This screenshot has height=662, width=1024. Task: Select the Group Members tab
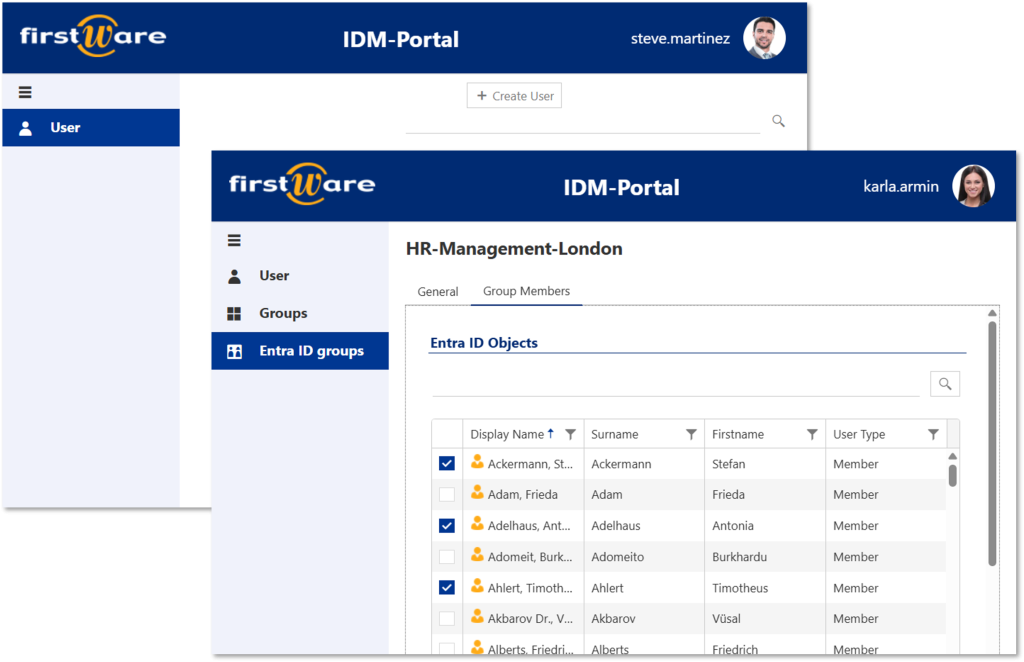tap(526, 291)
